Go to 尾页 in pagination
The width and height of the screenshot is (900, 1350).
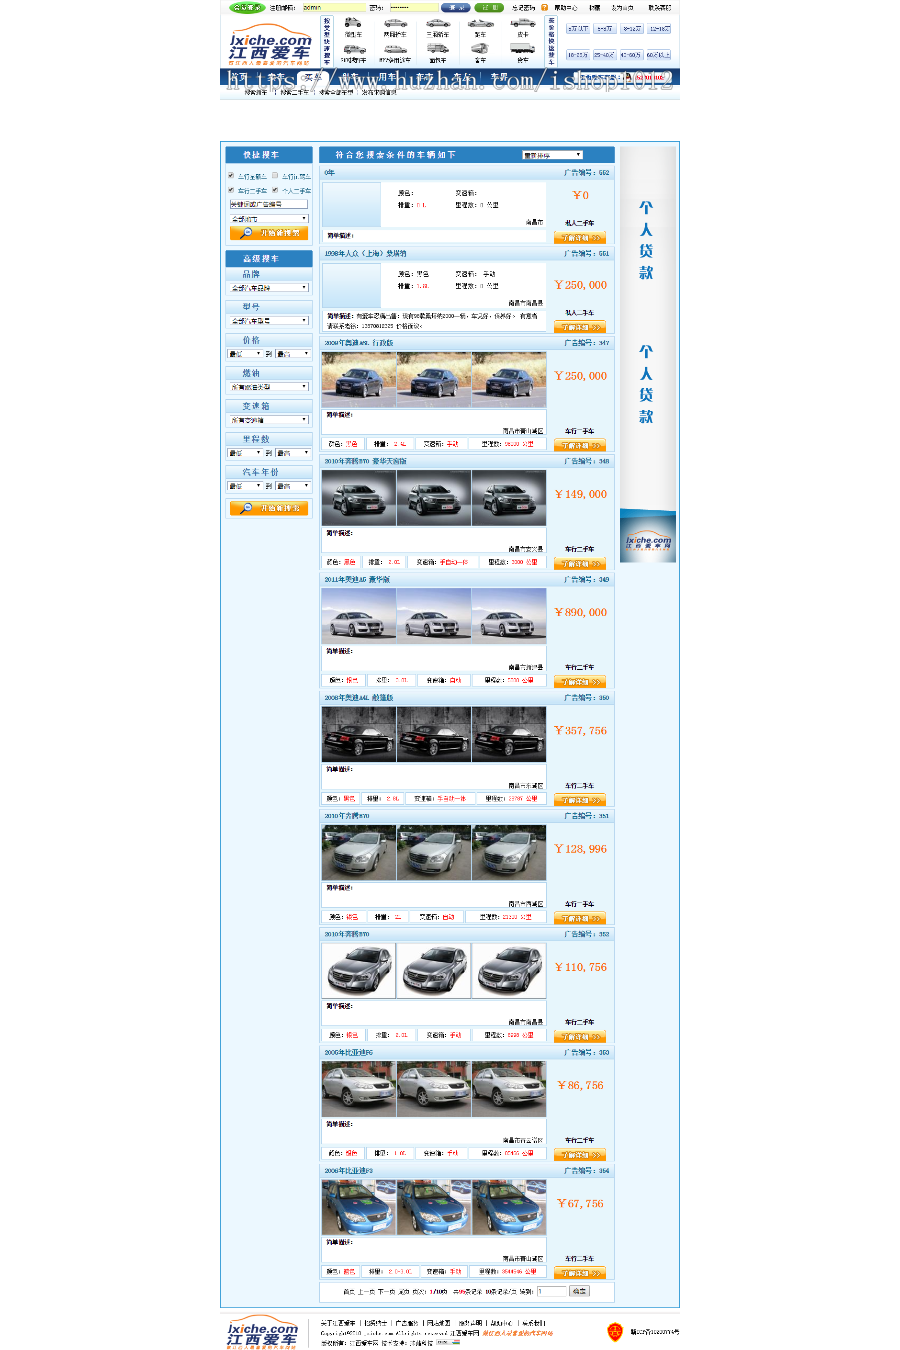click(404, 1291)
